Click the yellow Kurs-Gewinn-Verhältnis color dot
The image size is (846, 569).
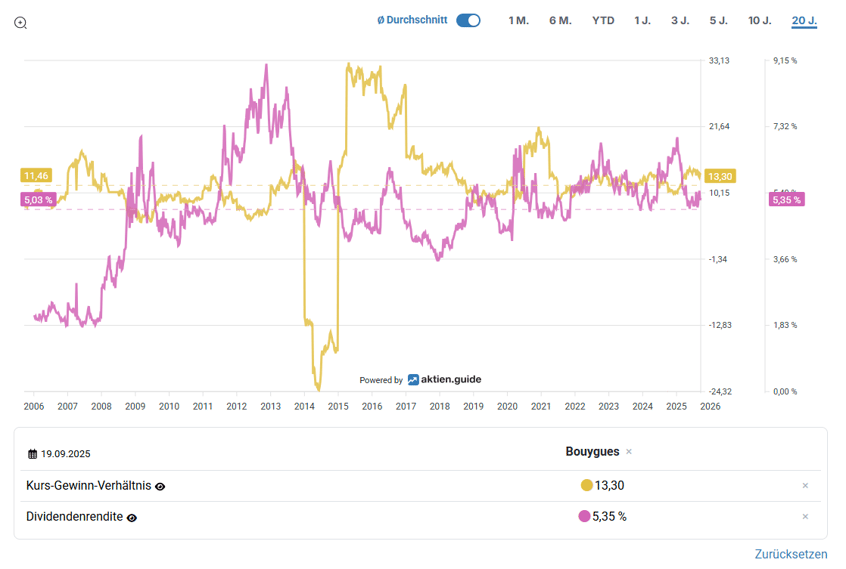pyautogui.click(x=586, y=486)
